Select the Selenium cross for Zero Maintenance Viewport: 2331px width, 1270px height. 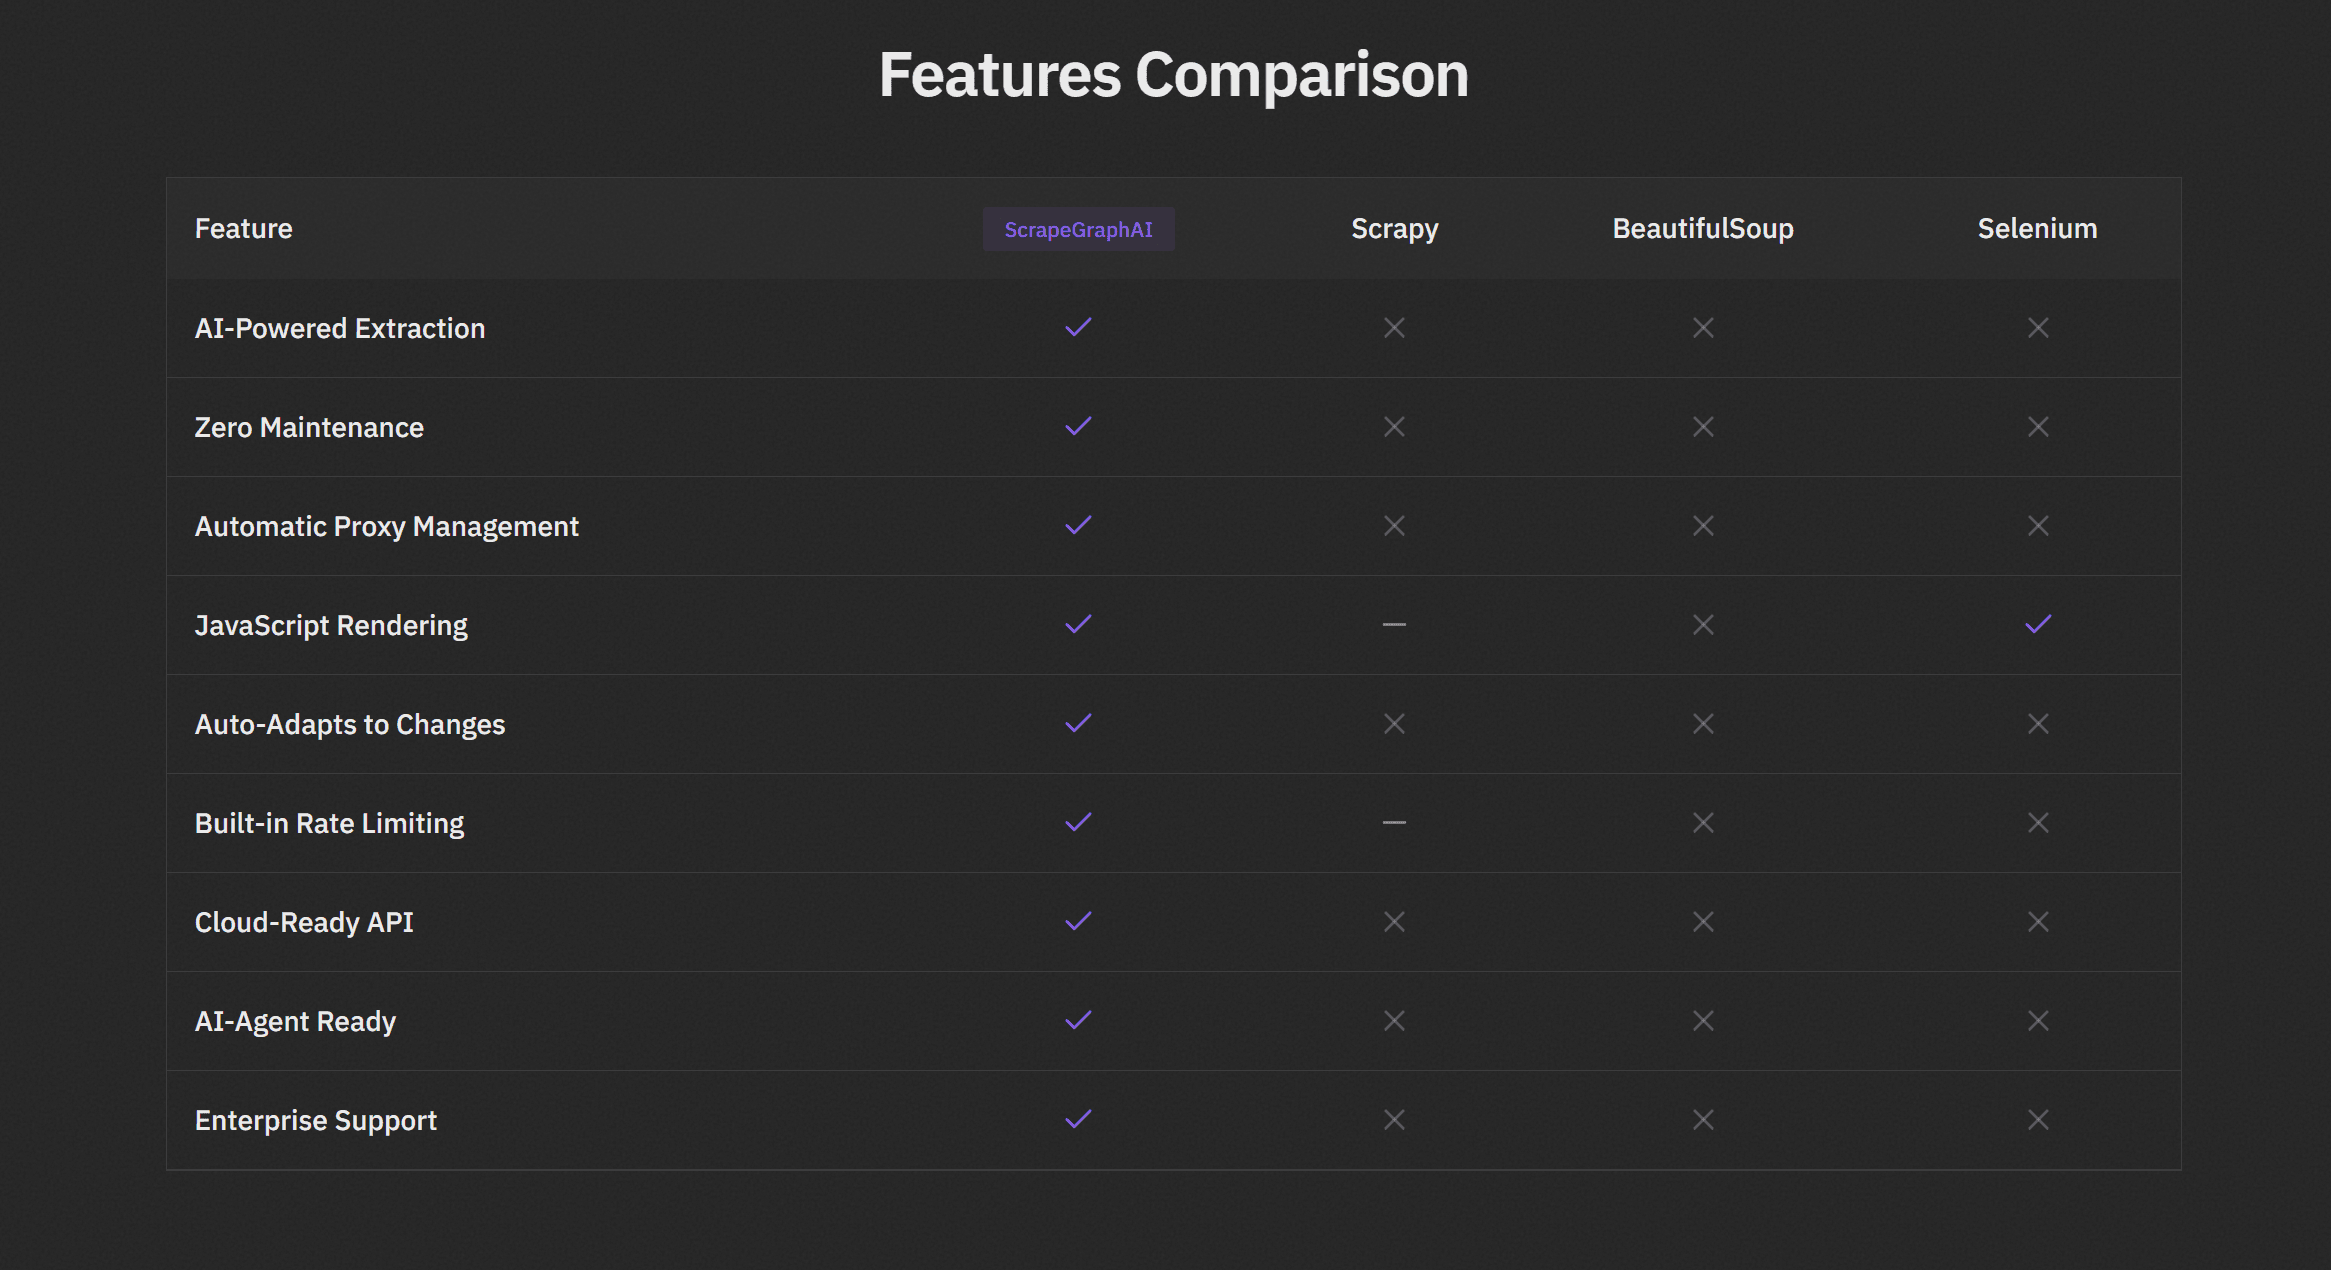[2038, 426]
